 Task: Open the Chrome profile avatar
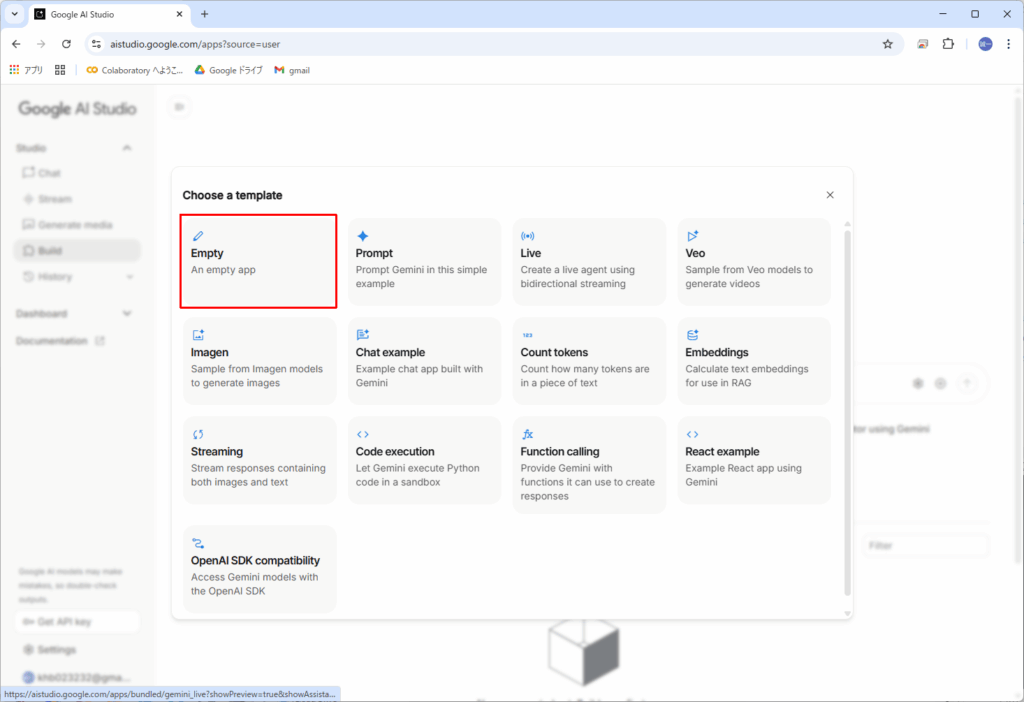[985, 44]
